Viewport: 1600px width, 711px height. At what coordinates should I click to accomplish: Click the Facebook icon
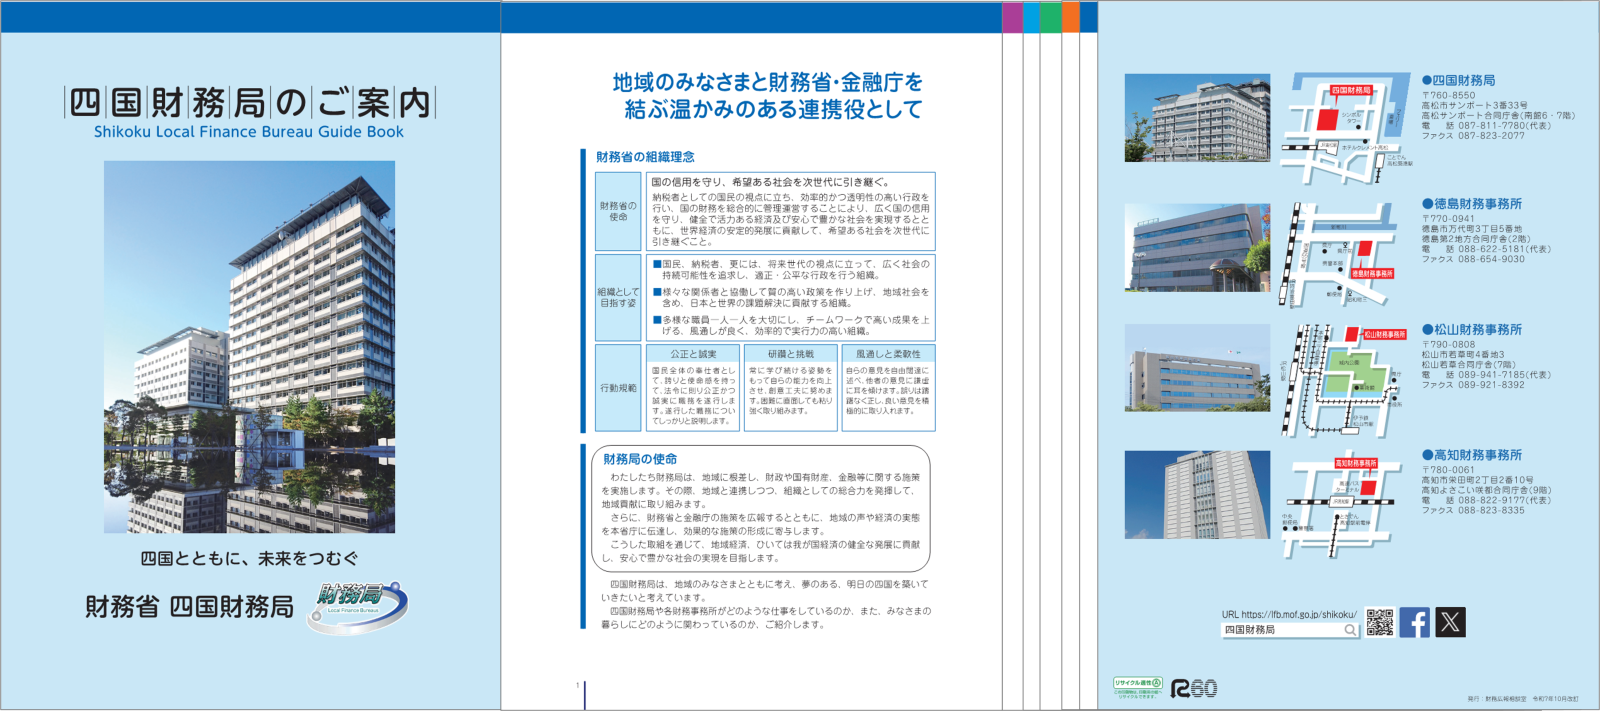coord(1414,622)
